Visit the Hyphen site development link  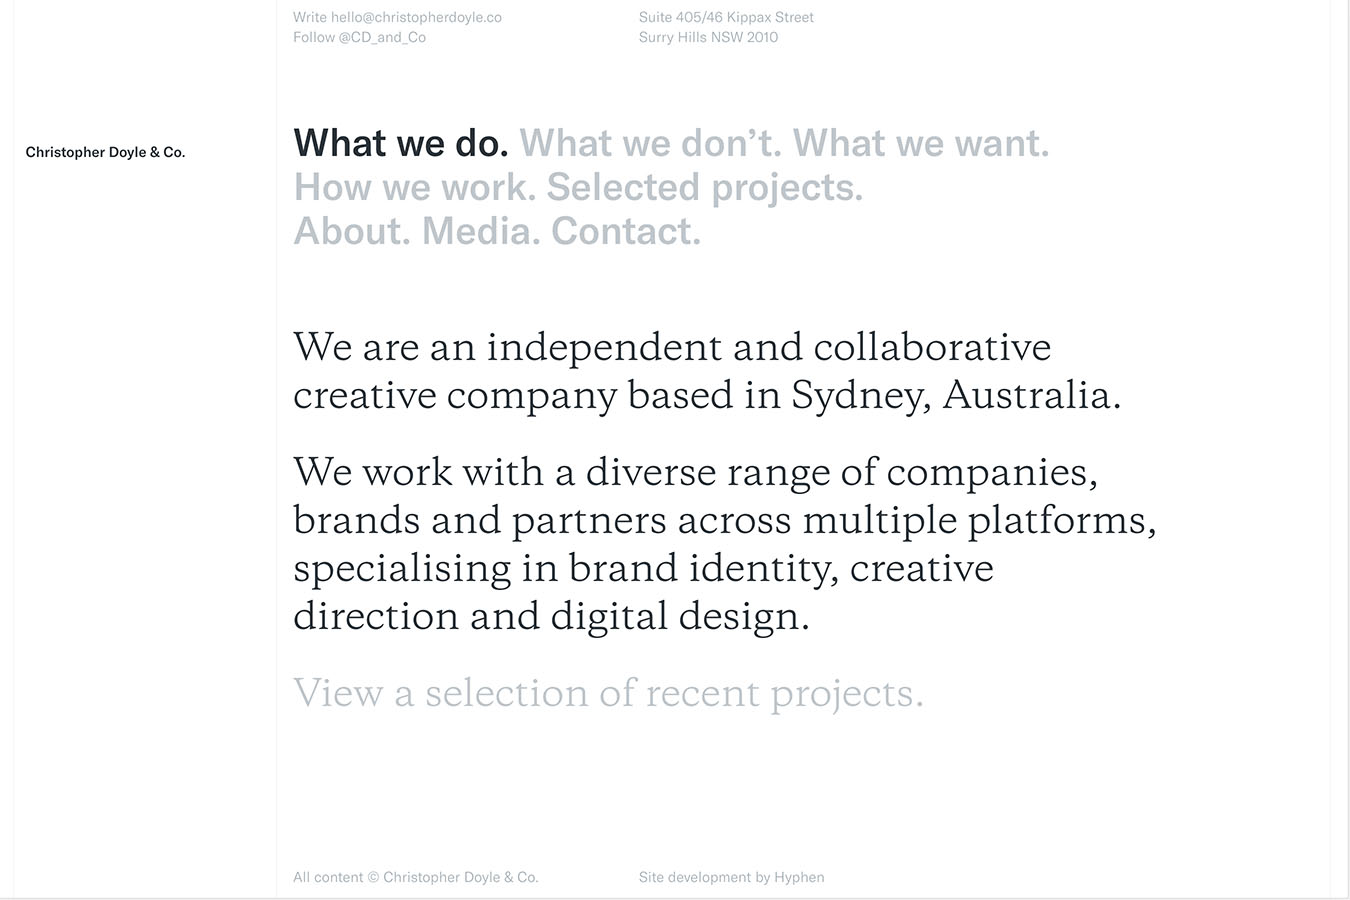click(799, 877)
